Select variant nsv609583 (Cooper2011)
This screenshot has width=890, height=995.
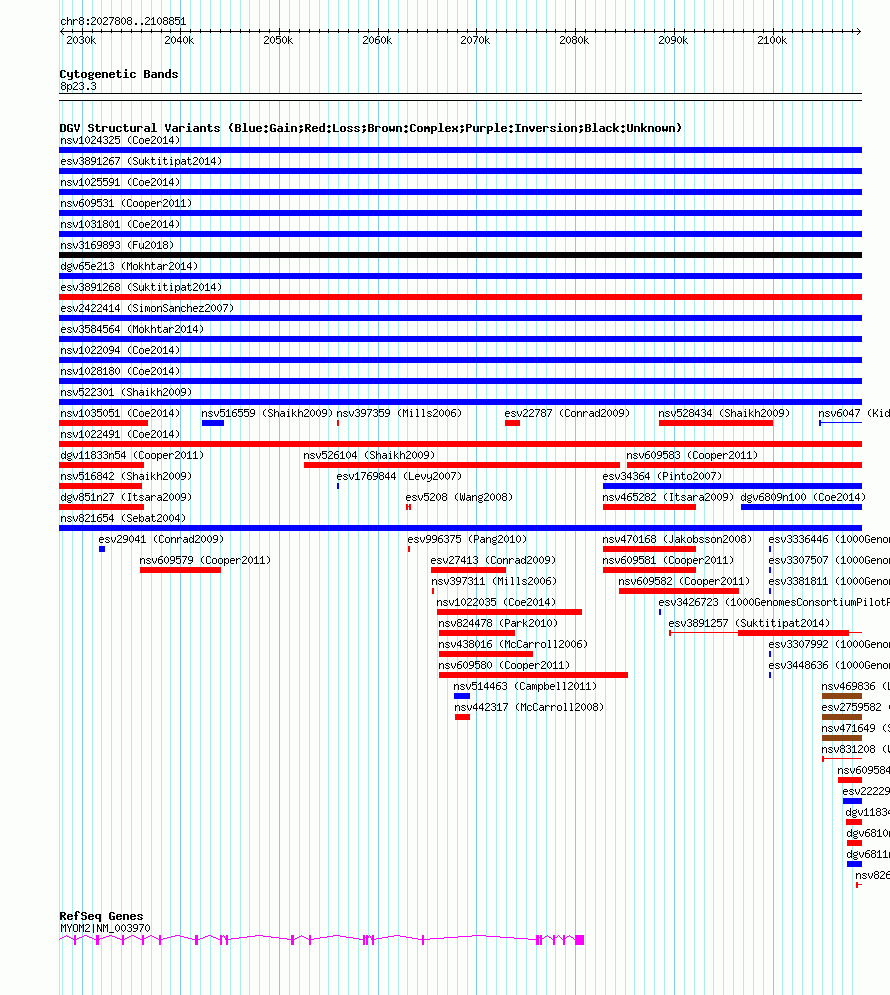[744, 465]
